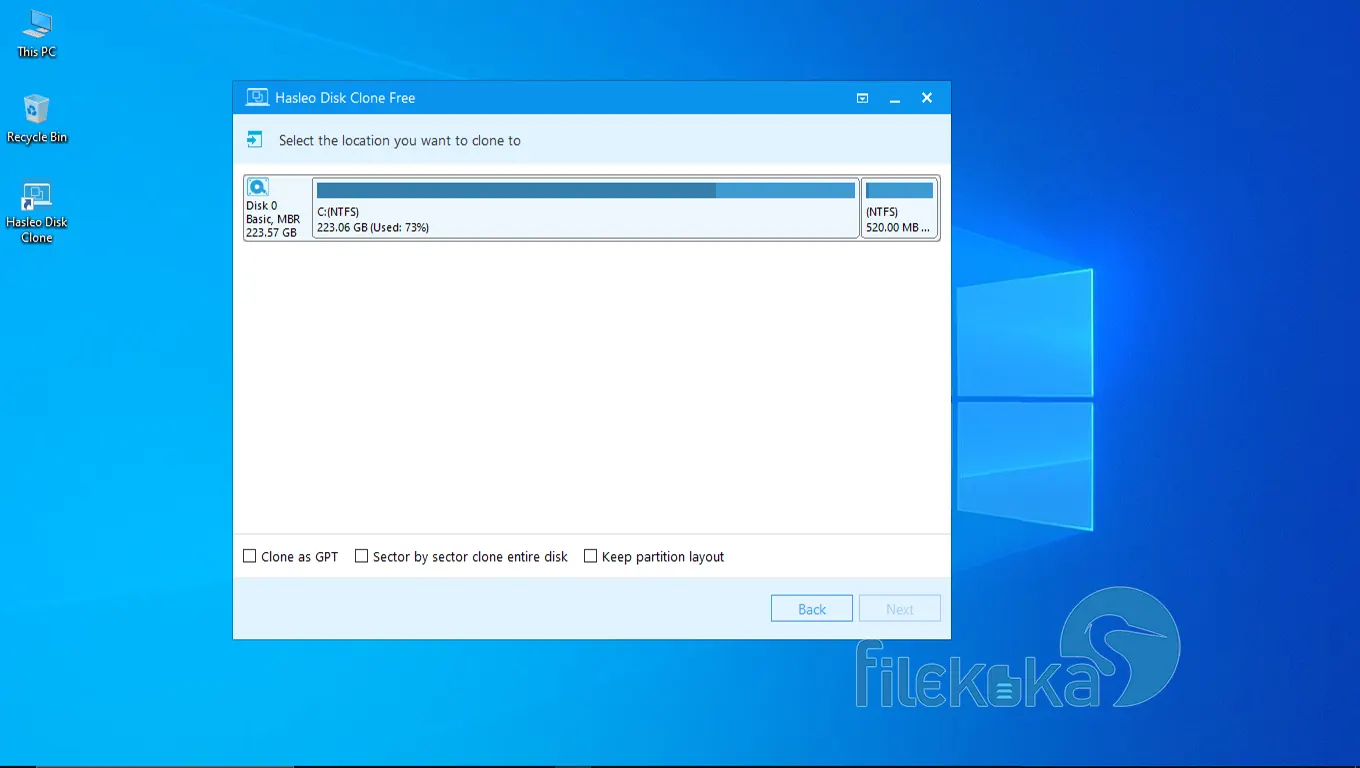Open the Recycle Bin icon

point(37,119)
